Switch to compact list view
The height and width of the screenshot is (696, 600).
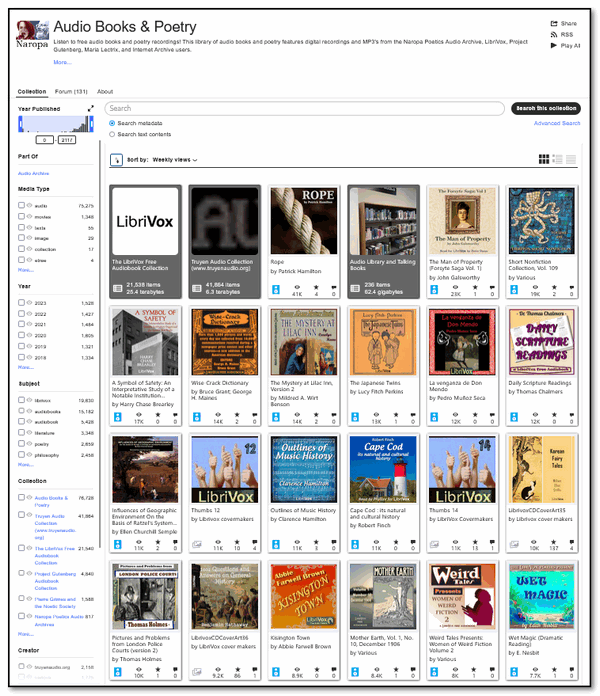pyautogui.click(x=571, y=159)
